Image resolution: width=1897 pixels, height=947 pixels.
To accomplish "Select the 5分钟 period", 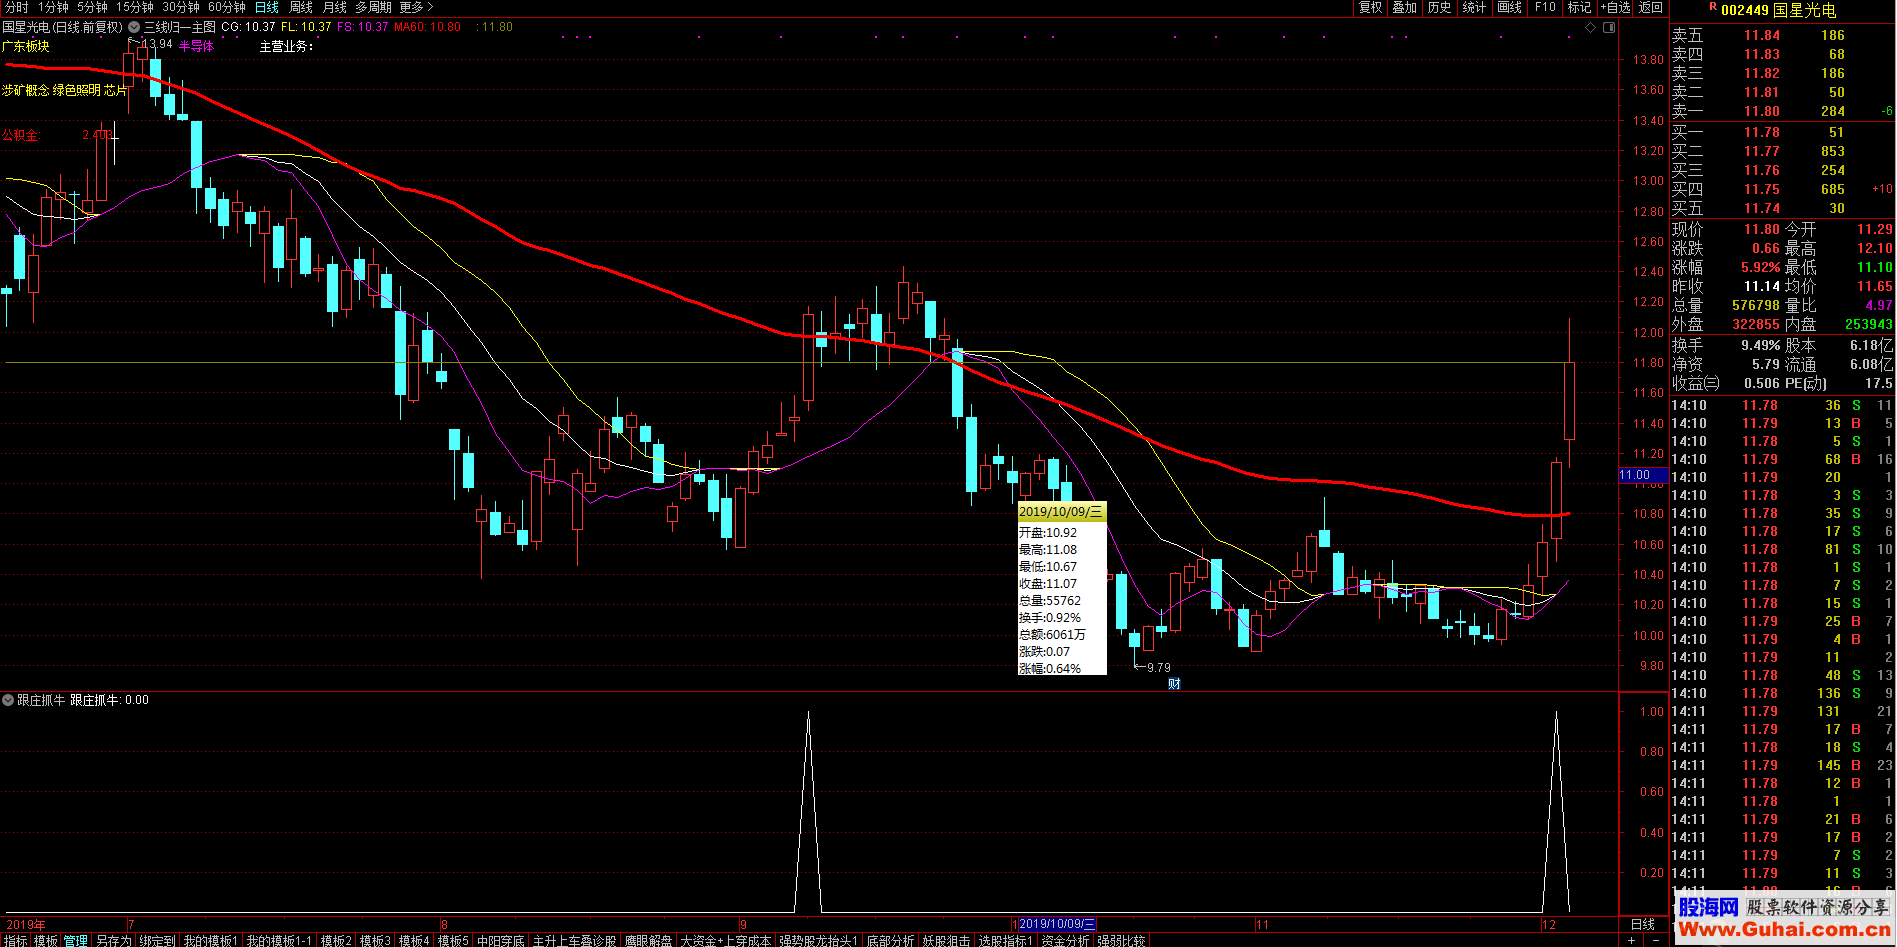I will click(x=92, y=7).
